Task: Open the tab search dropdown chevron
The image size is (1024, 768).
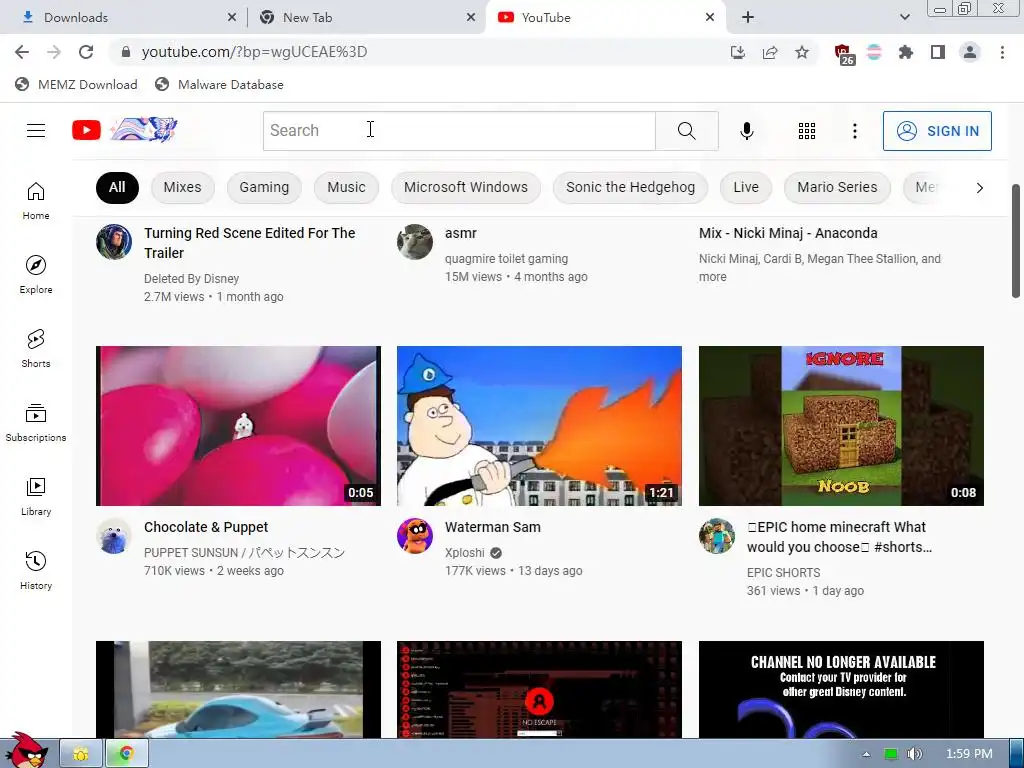Action: 904,17
